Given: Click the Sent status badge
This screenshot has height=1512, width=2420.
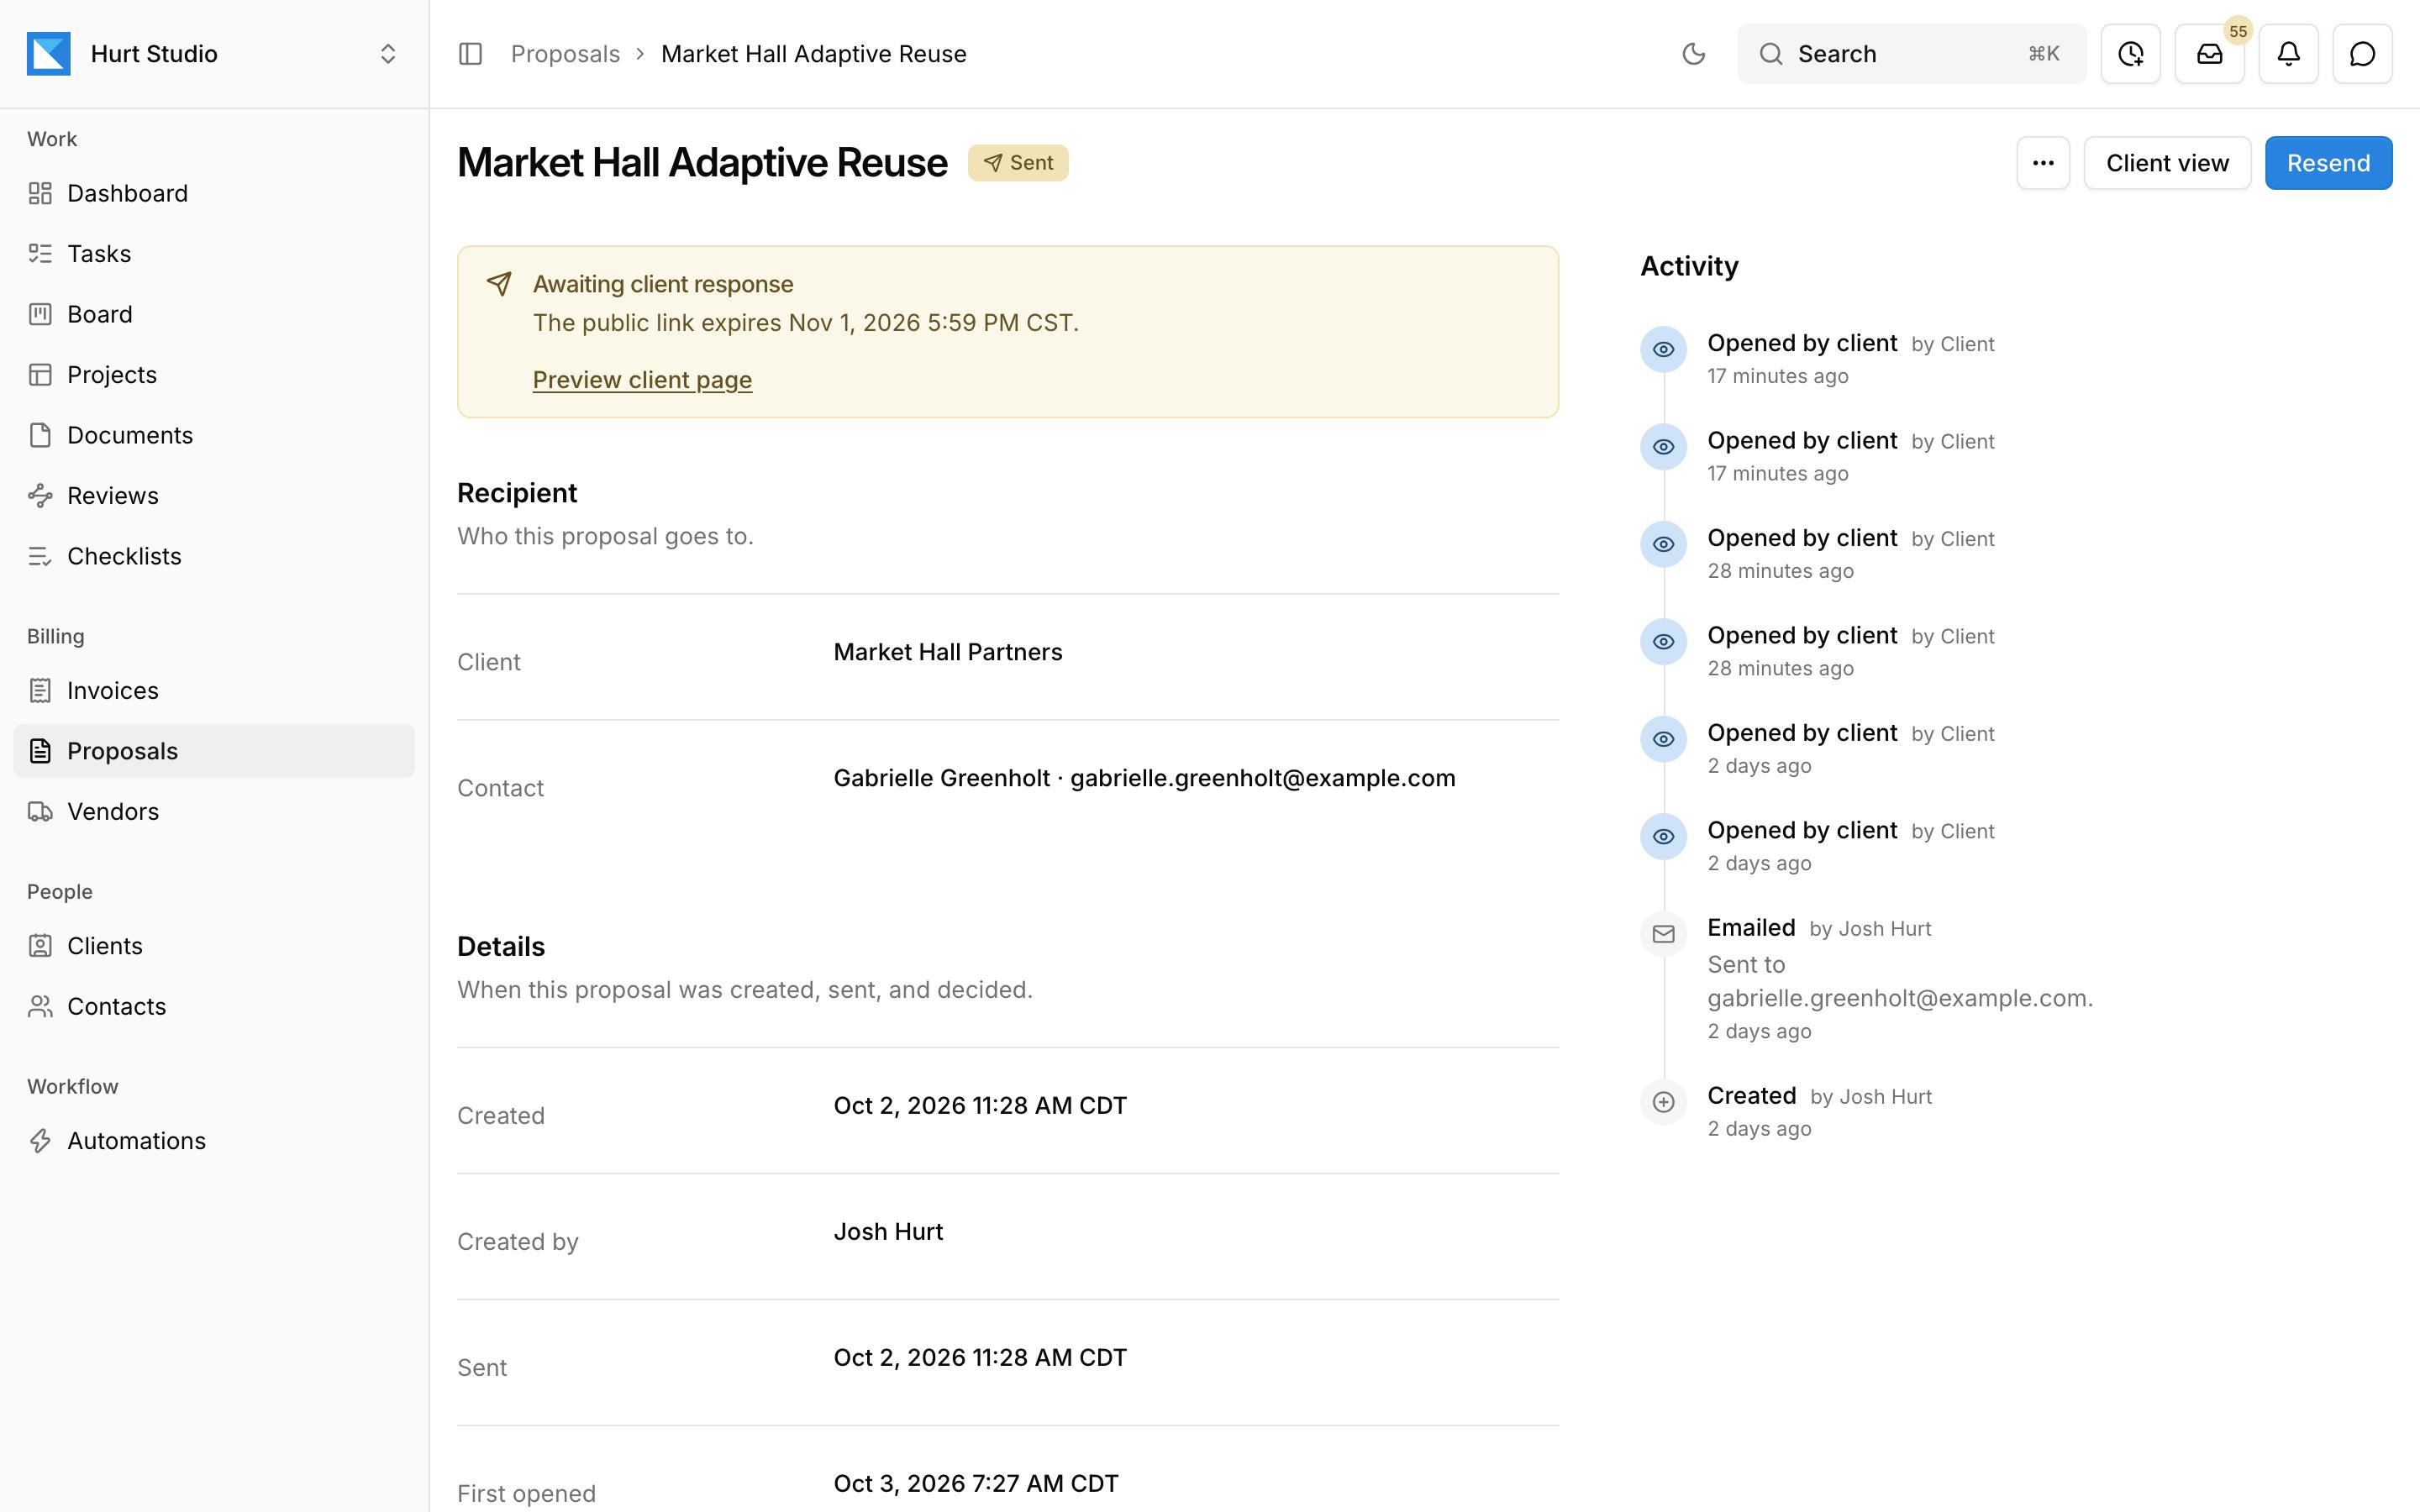Looking at the screenshot, I should click(1018, 163).
